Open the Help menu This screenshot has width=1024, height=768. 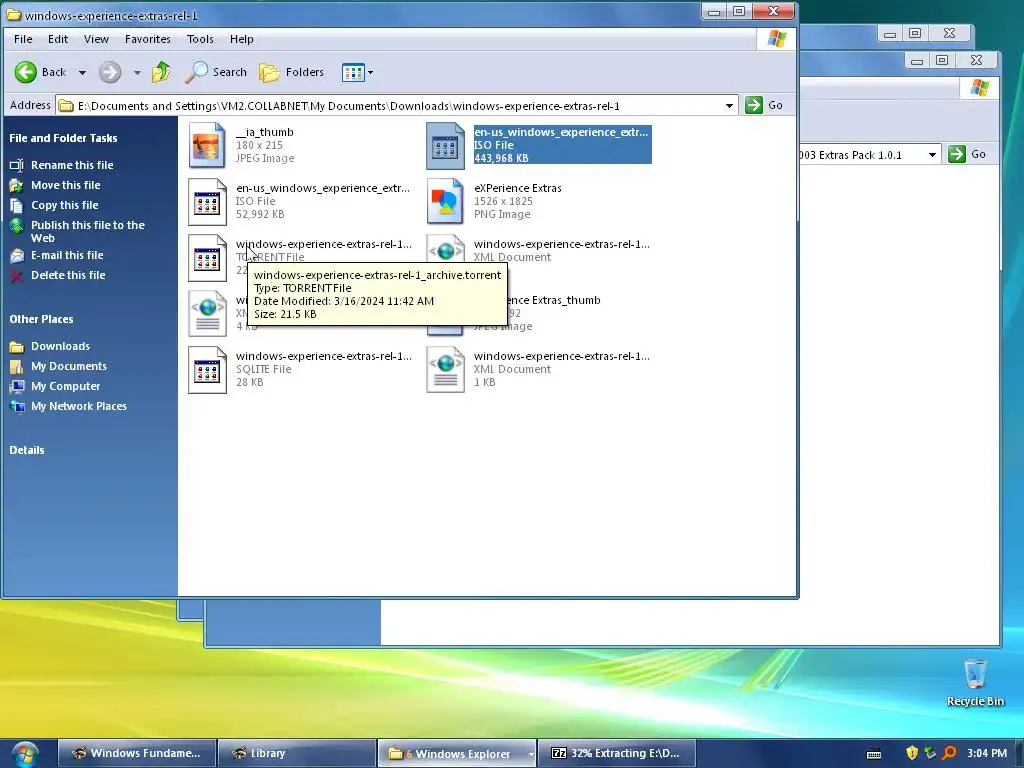(241, 39)
